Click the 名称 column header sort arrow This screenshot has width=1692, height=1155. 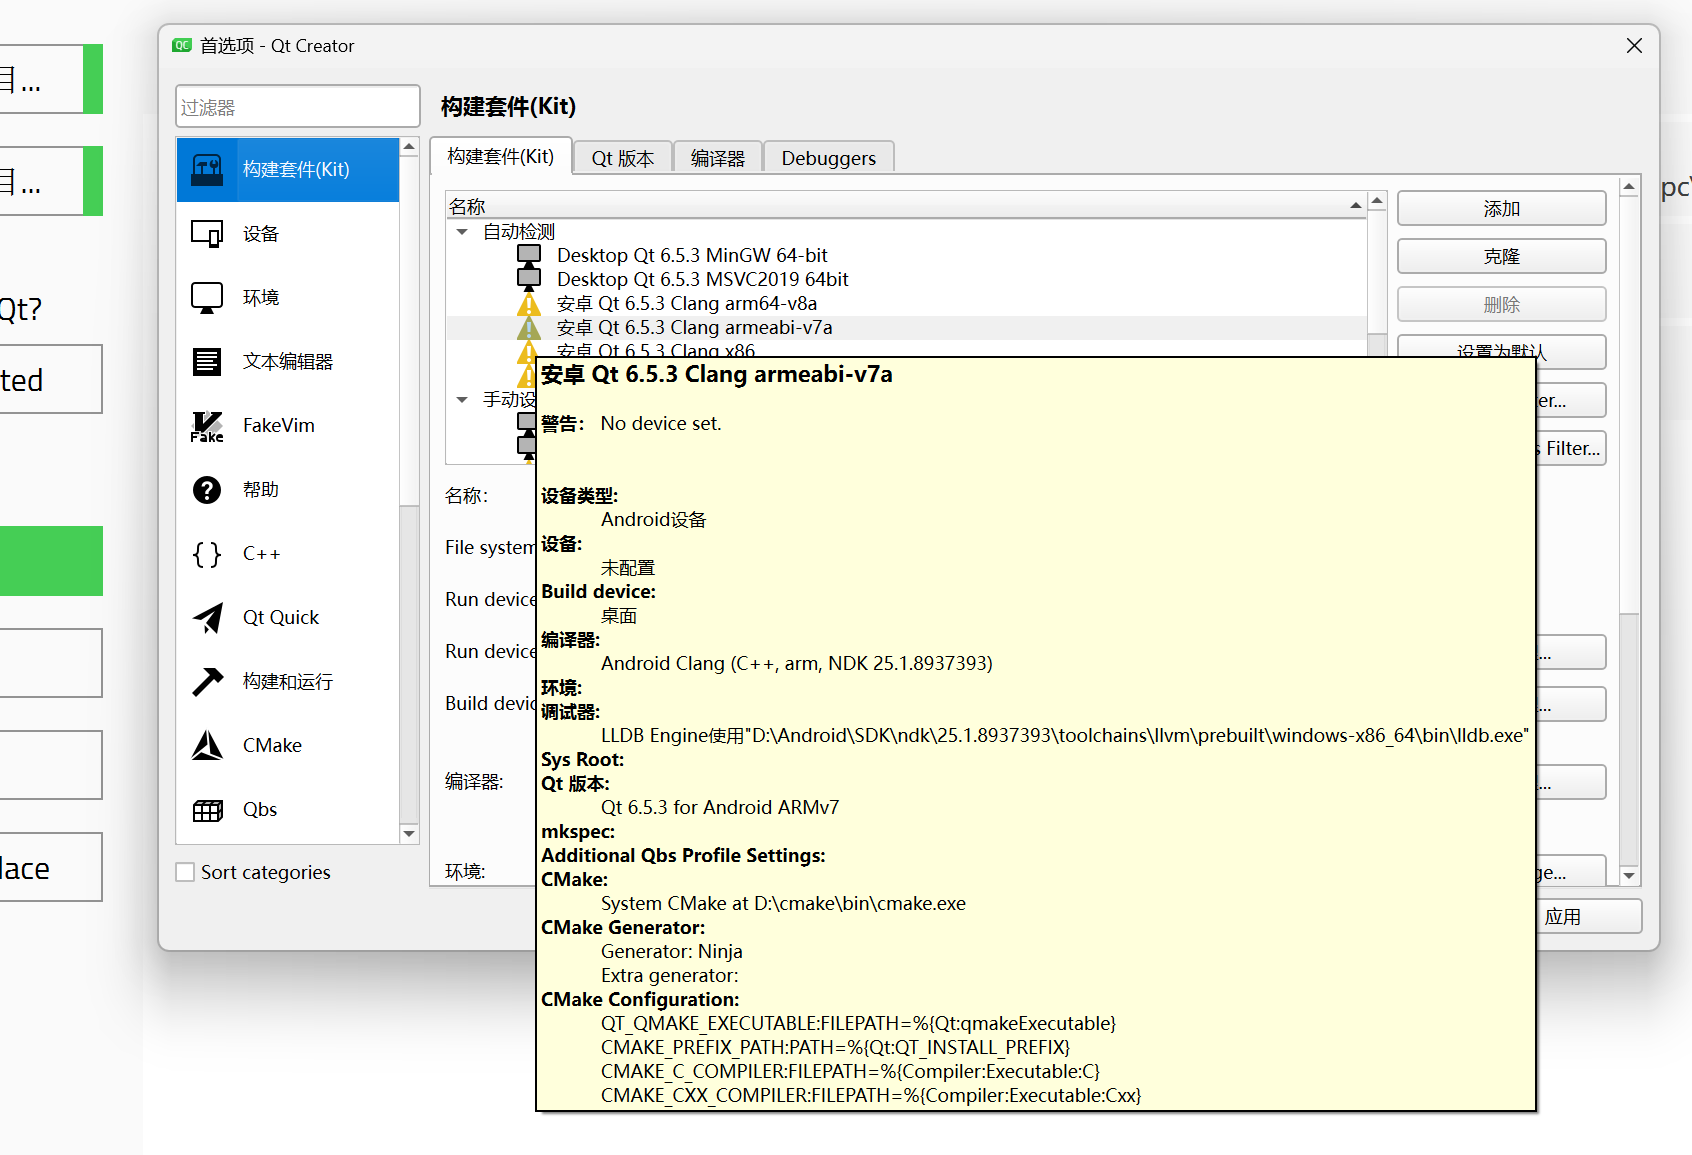(1355, 206)
